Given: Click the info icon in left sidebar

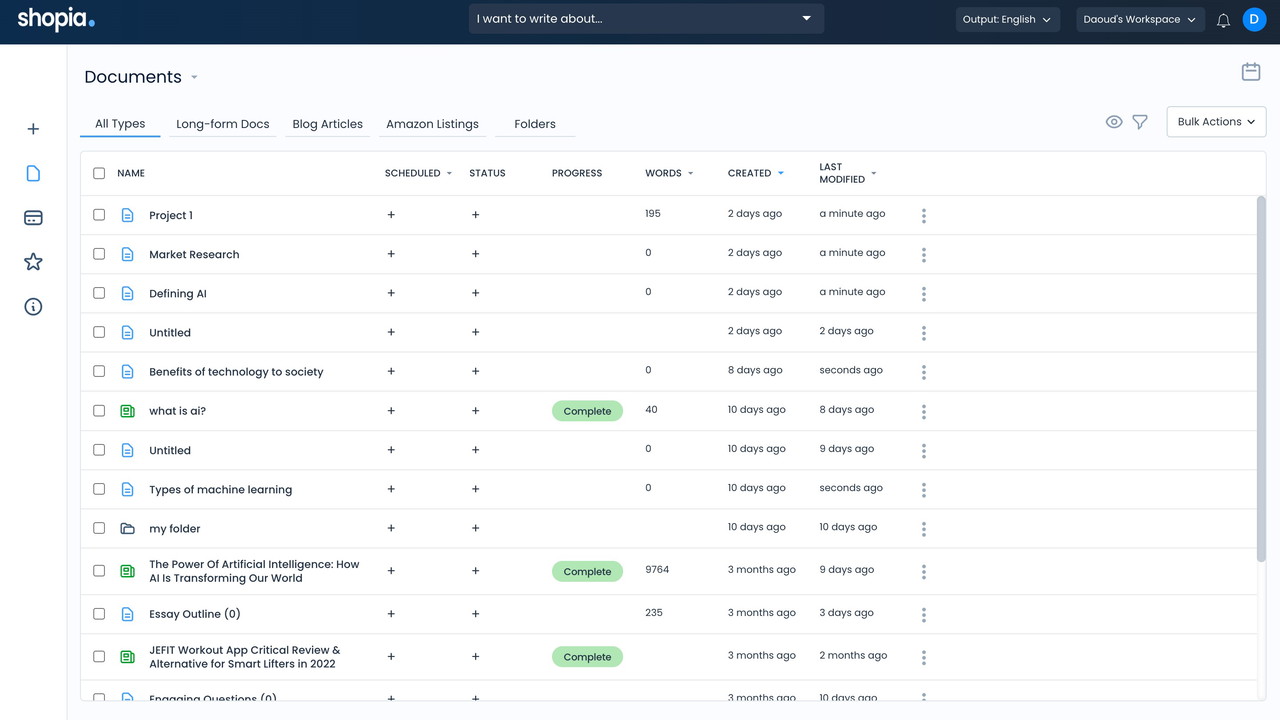Looking at the screenshot, I should coord(33,307).
